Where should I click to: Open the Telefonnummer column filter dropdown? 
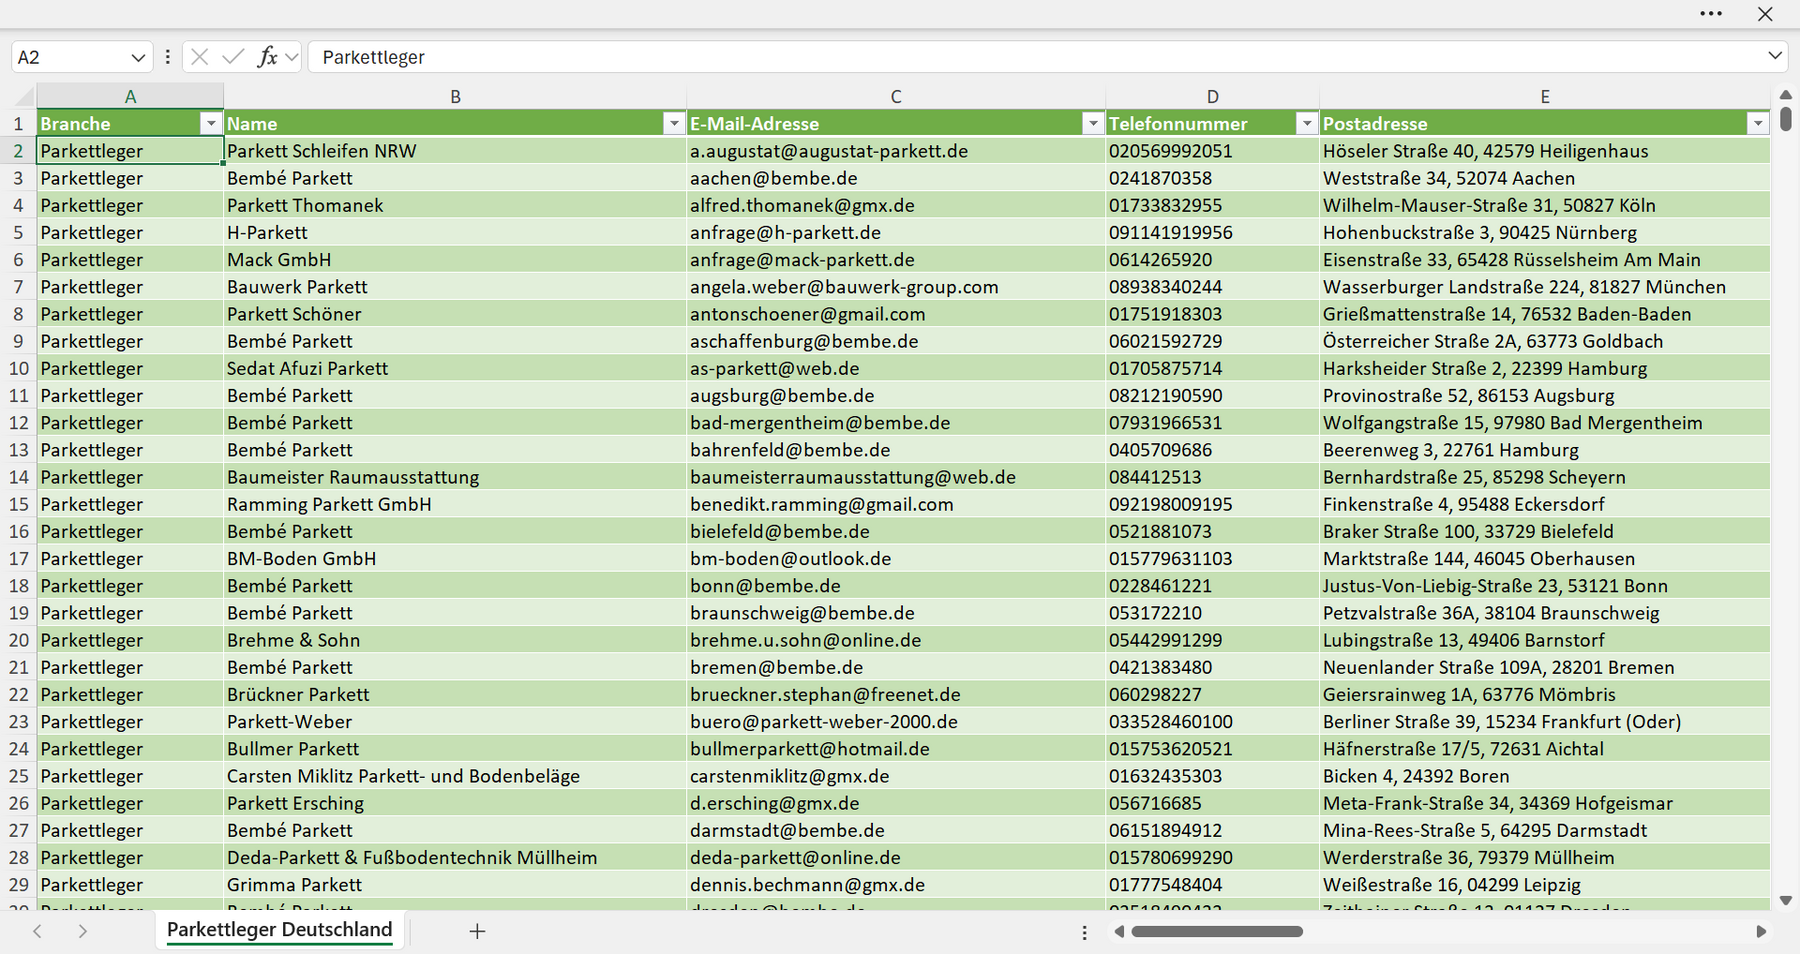tap(1306, 123)
